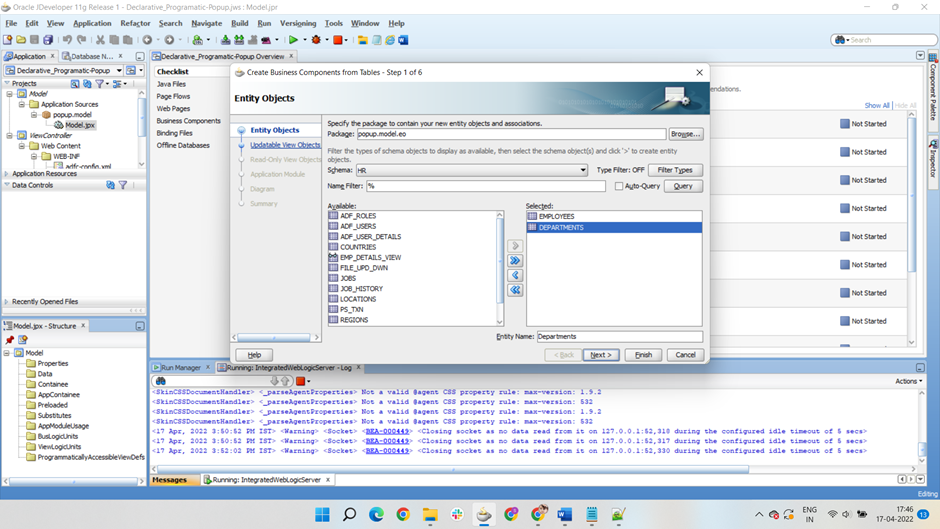940x529 pixels.
Task: Switch to the Database Navigator tab
Action: coord(92,56)
